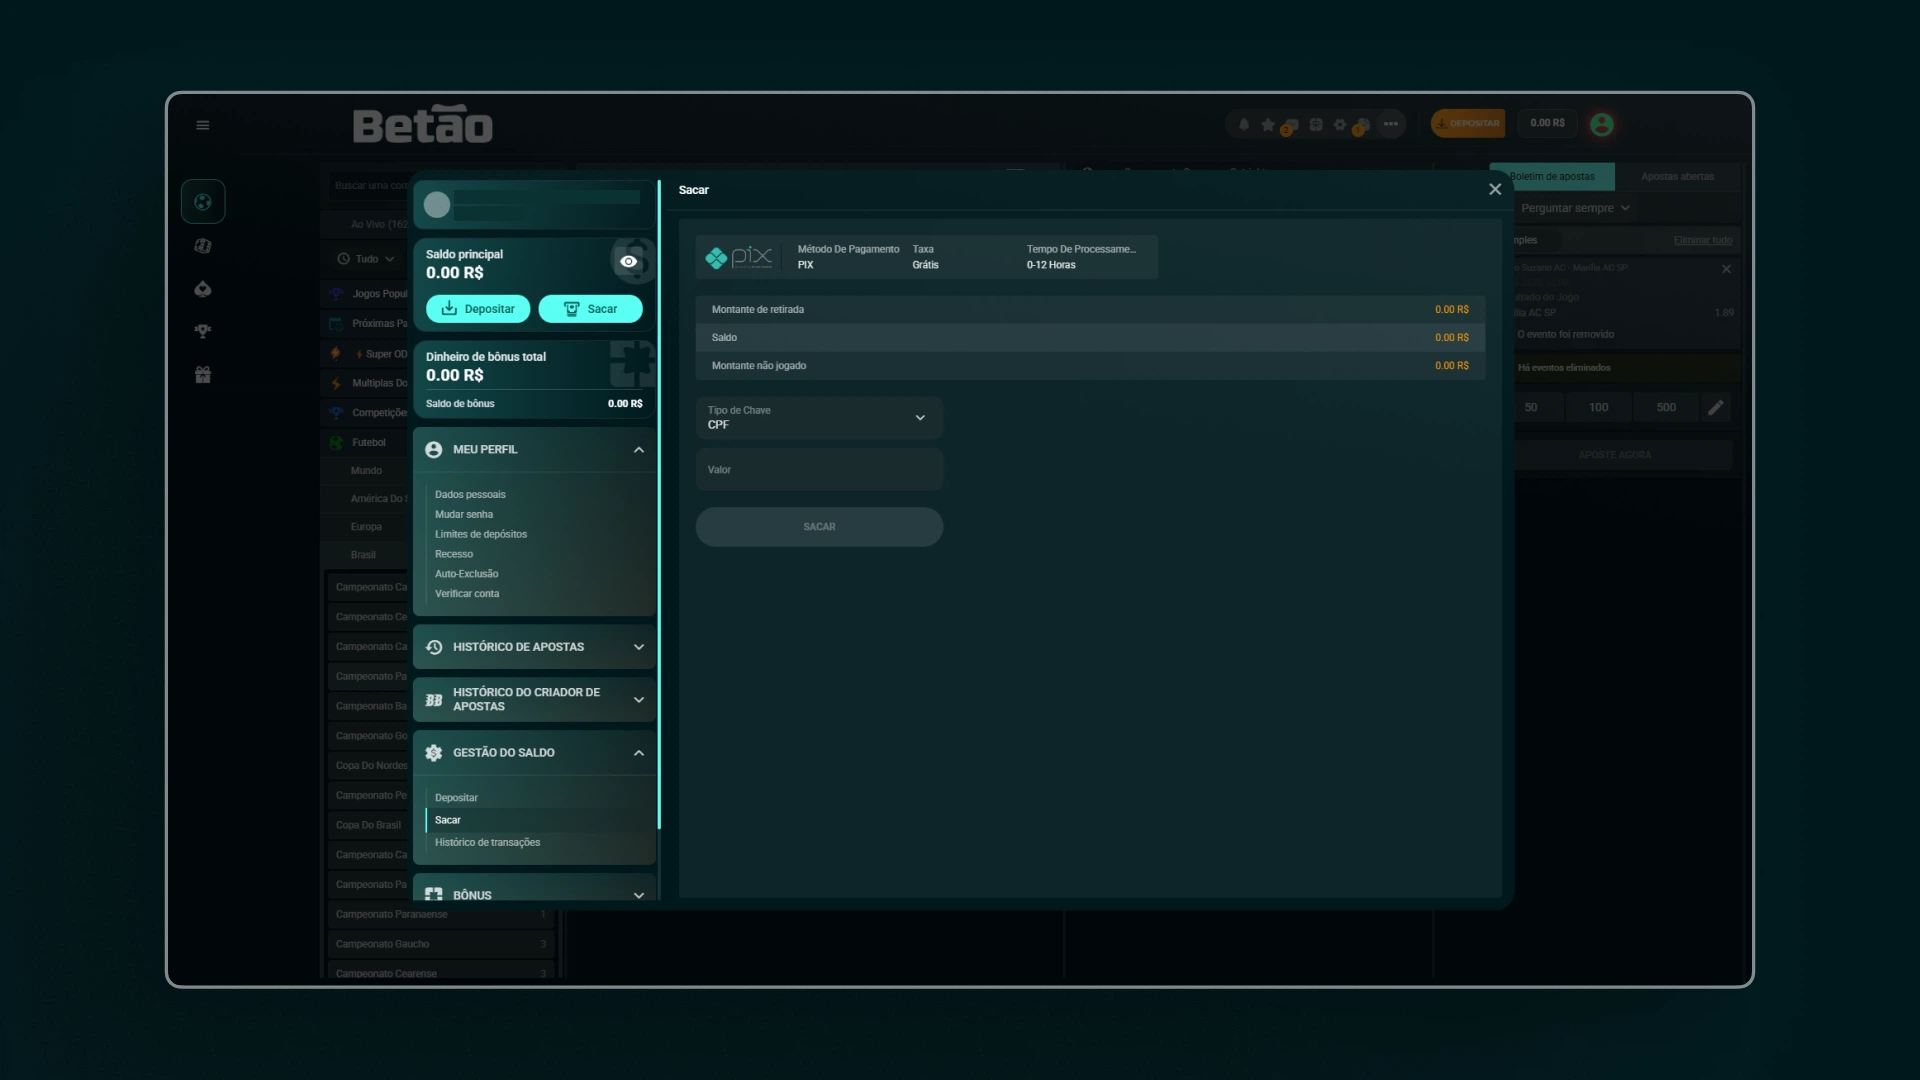Image resolution: width=1920 pixels, height=1080 pixels.
Task: Click the 0.00 R$ header balance
Action: [1547, 124]
